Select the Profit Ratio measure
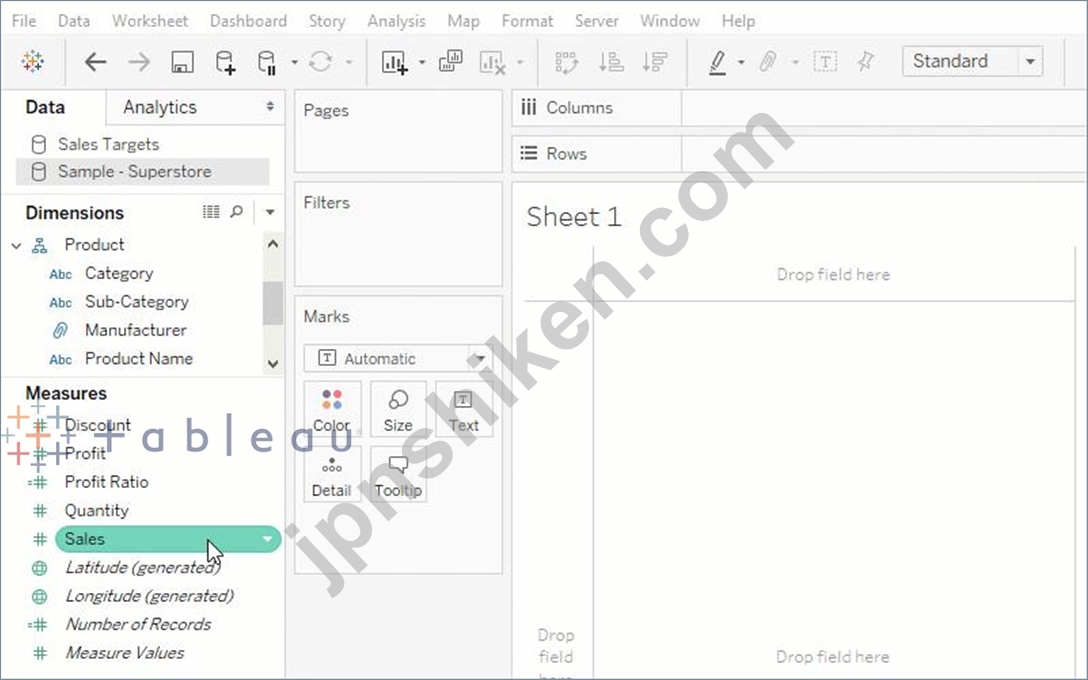 106,482
